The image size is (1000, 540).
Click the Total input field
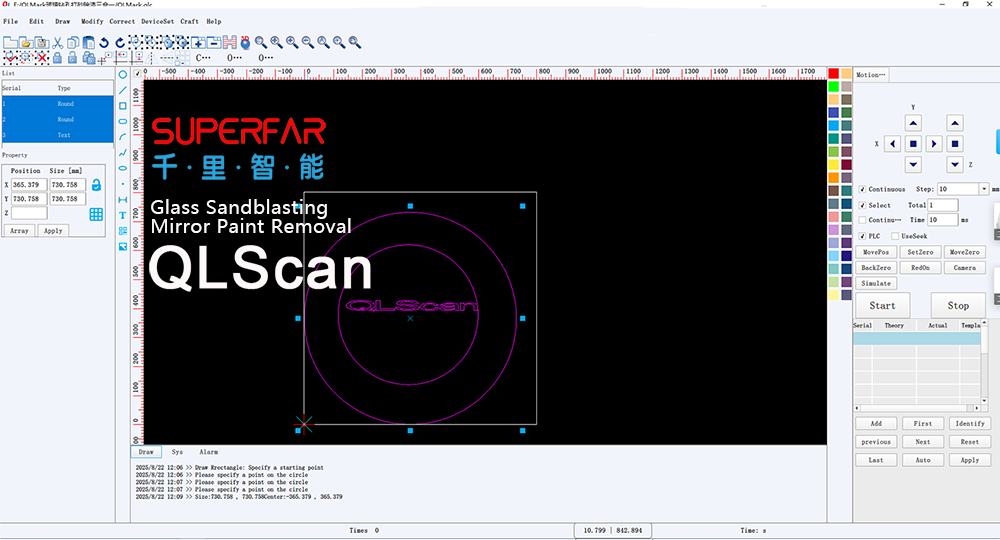click(x=943, y=205)
